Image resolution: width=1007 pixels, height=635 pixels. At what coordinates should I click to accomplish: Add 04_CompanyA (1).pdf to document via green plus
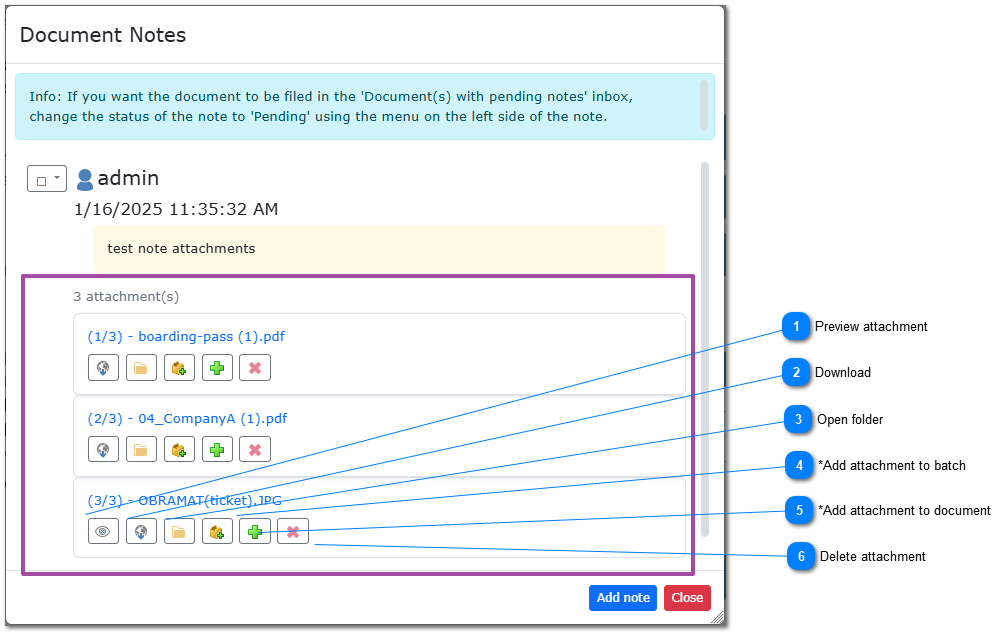[x=217, y=449]
